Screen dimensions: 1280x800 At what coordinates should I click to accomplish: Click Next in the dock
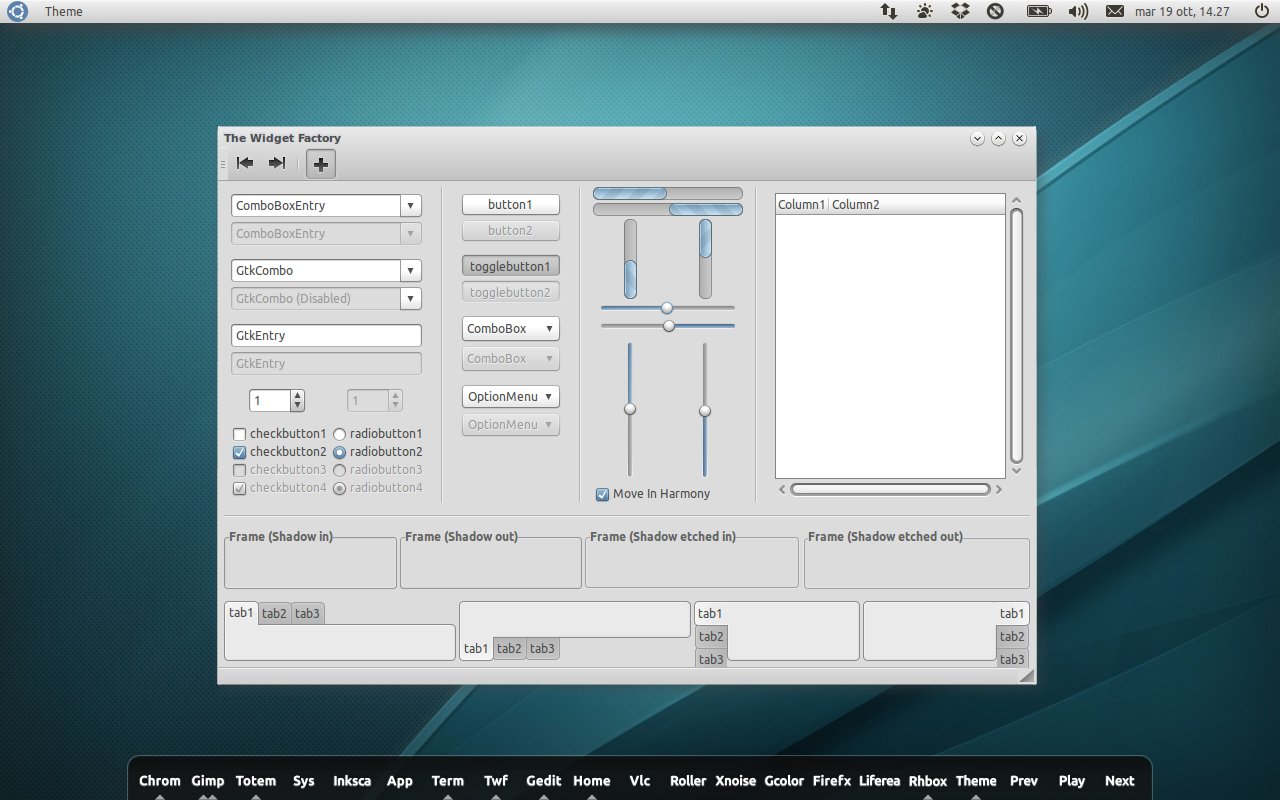point(1120,781)
